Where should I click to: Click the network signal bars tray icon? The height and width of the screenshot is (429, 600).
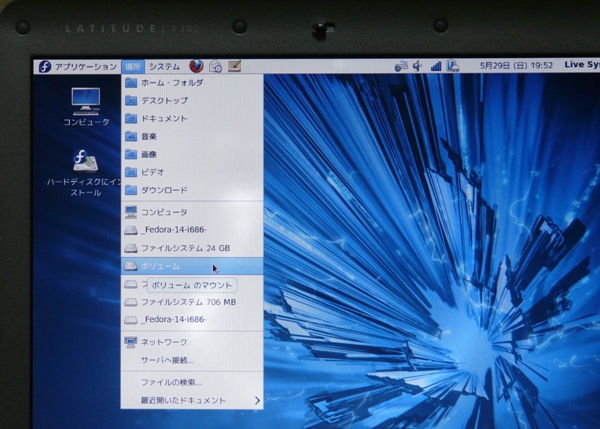435,66
